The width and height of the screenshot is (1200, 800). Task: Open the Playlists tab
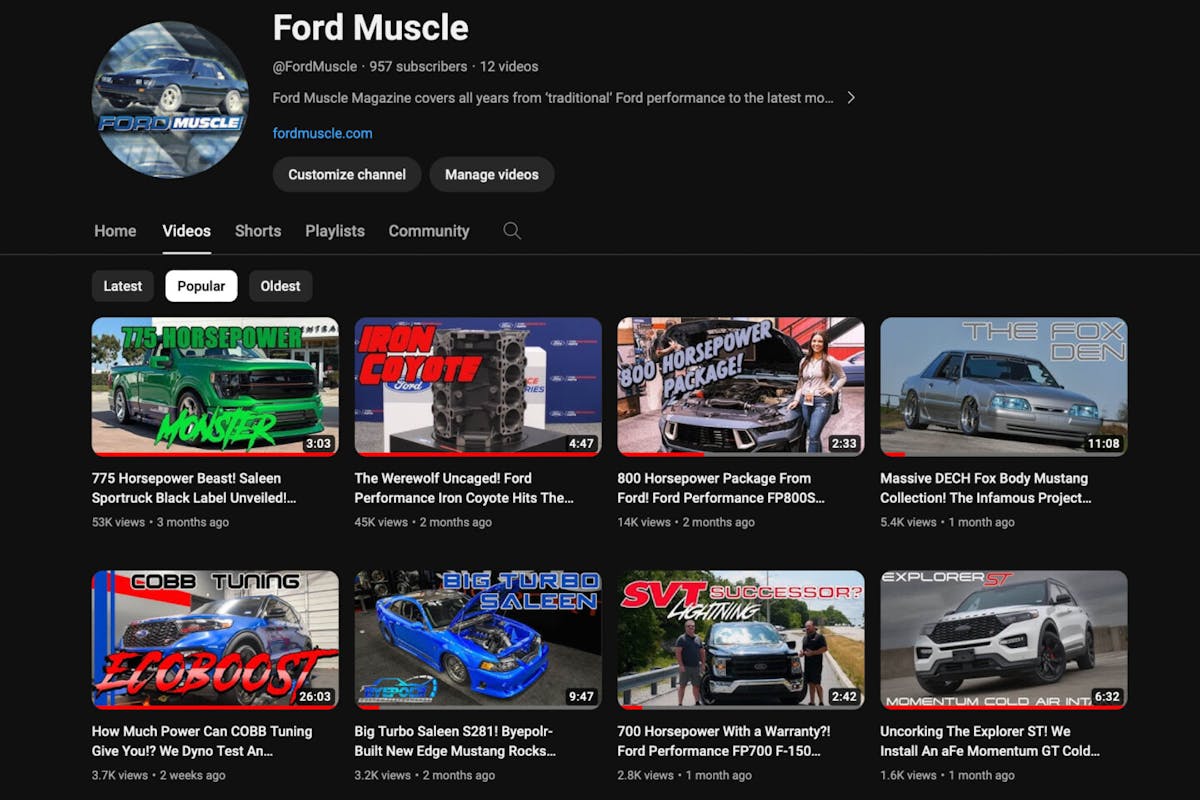coord(334,231)
